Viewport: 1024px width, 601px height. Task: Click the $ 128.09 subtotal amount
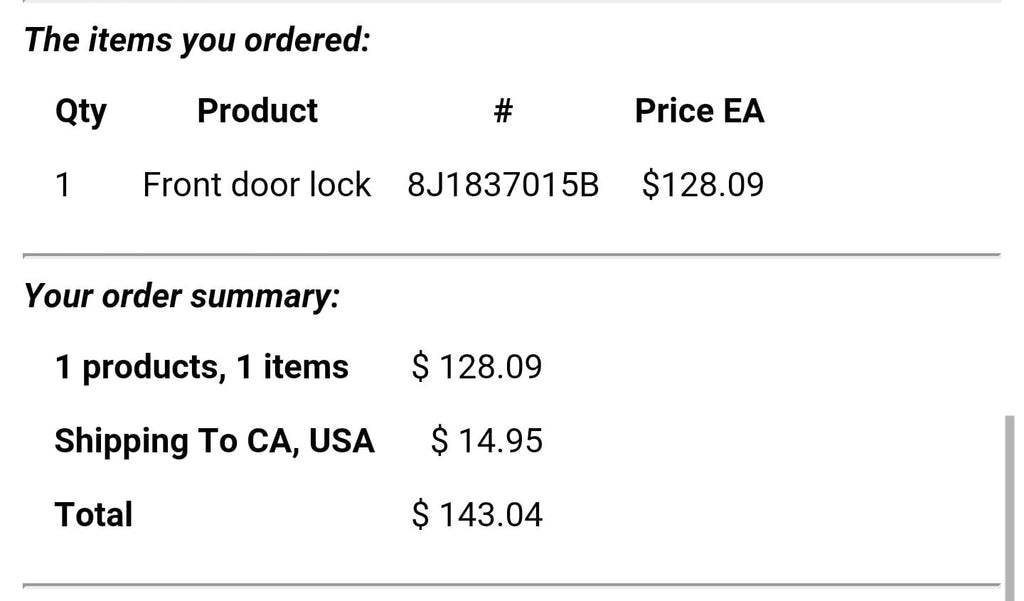tap(477, 367)
